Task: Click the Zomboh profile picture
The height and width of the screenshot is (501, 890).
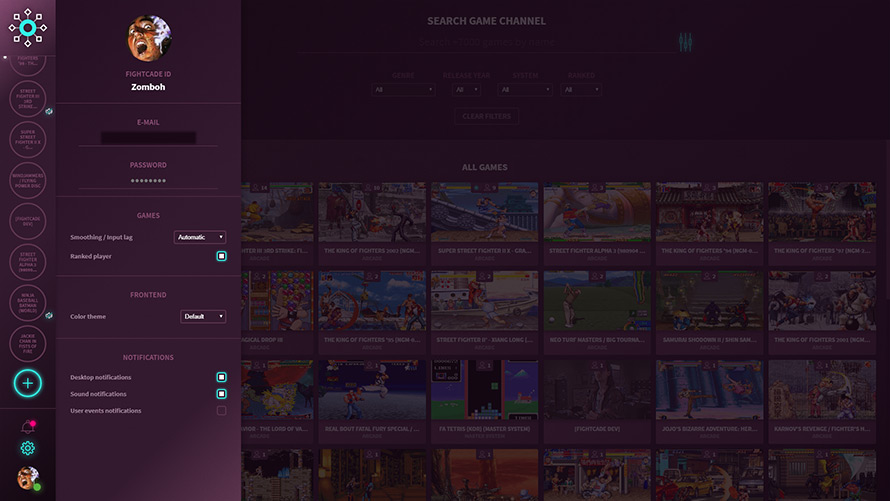Action: pyautogui.click(x=149, y=37)
